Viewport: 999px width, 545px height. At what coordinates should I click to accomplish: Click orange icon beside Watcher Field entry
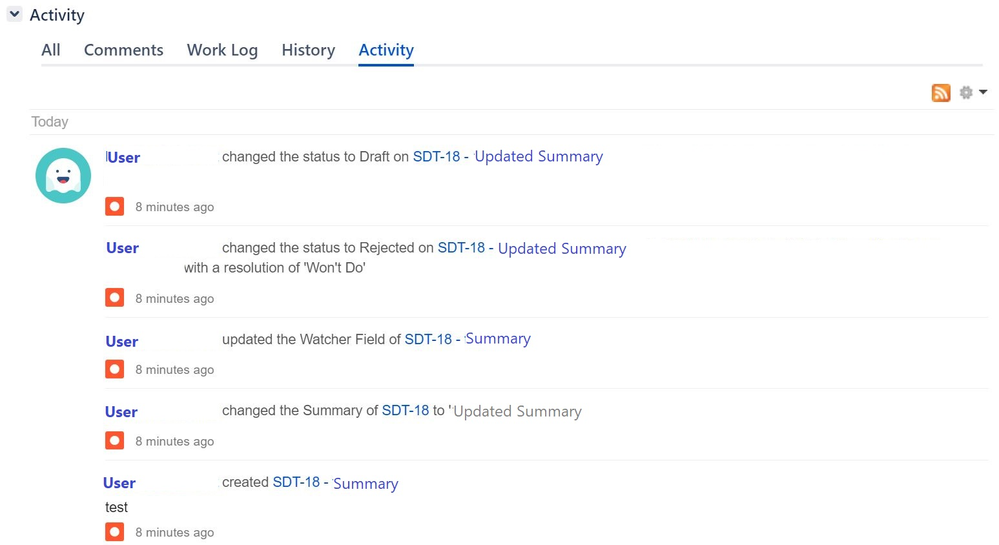pyautogui.click(x=115, y=369)
